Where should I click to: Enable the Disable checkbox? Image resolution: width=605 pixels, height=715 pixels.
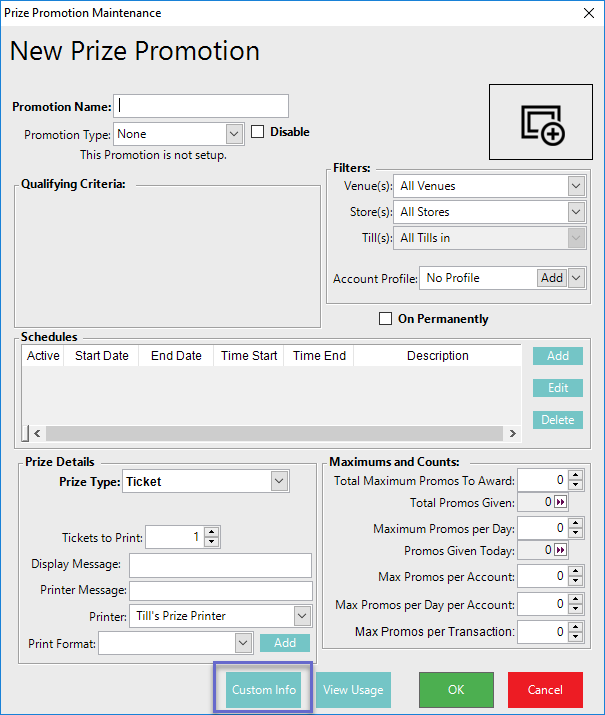click(x=257, y=132)
